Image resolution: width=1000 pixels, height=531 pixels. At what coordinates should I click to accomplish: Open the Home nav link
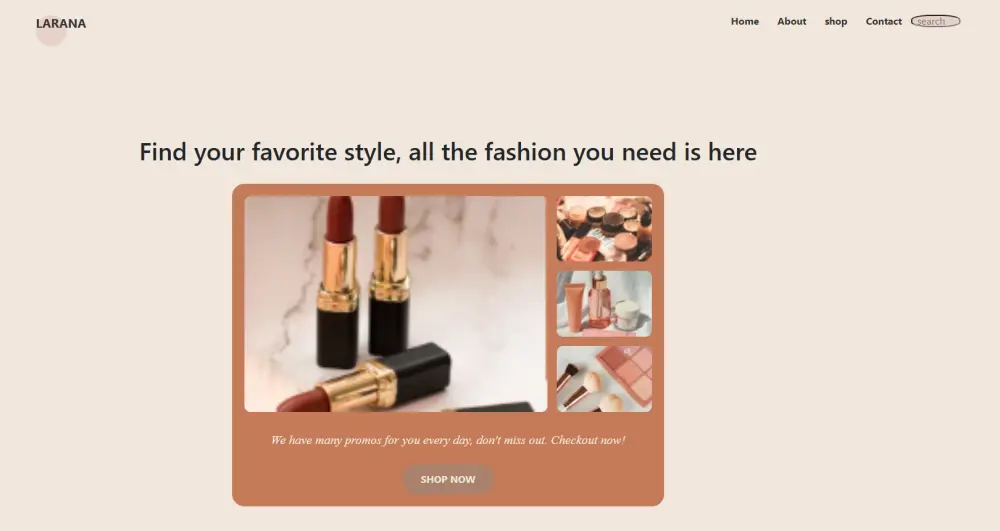[x=744, y=22]
